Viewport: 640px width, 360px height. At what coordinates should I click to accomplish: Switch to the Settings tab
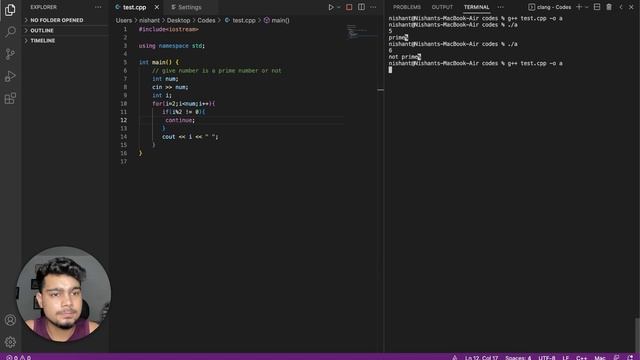(x=190, y=7)
